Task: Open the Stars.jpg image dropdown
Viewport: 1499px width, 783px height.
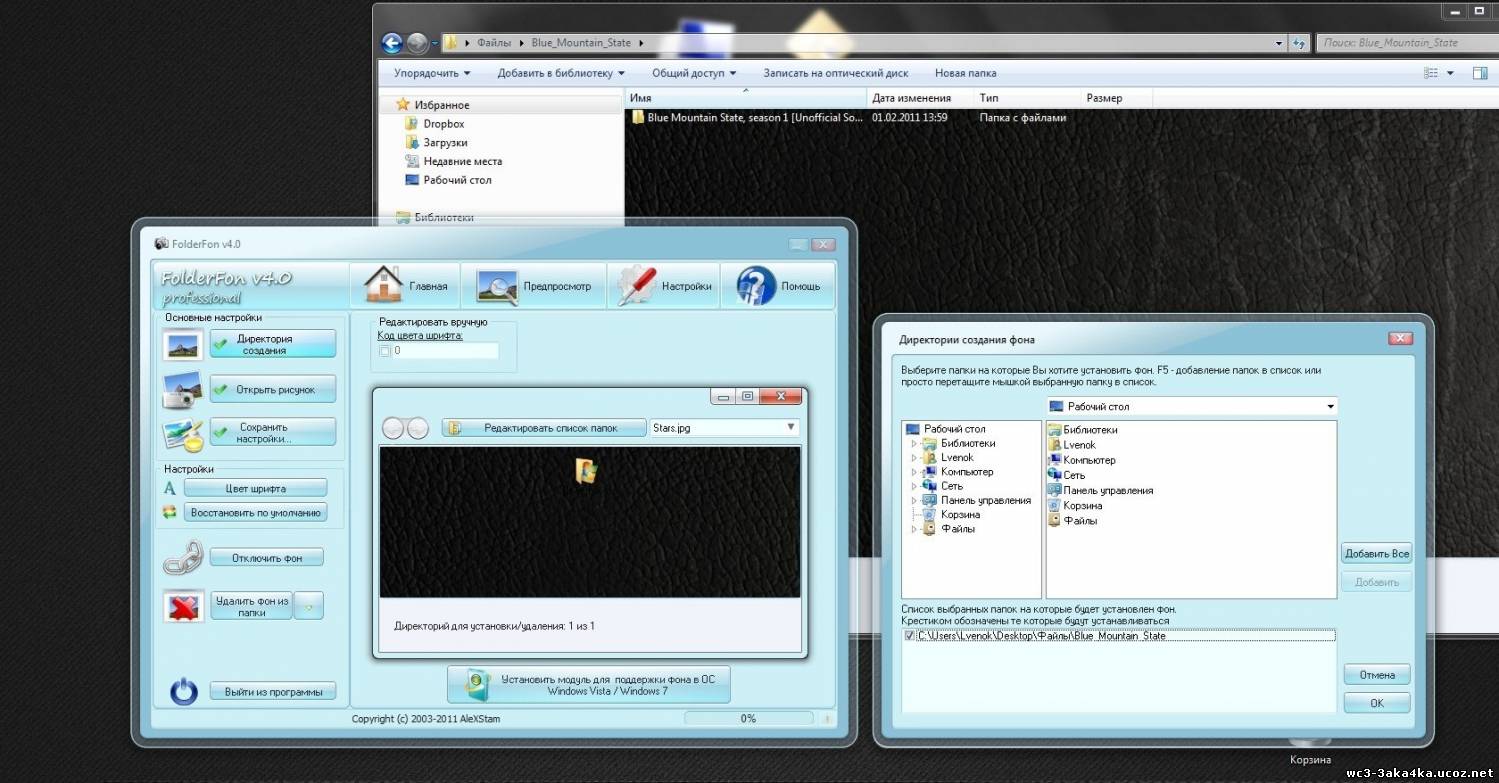Action: [x=791, y=428]
